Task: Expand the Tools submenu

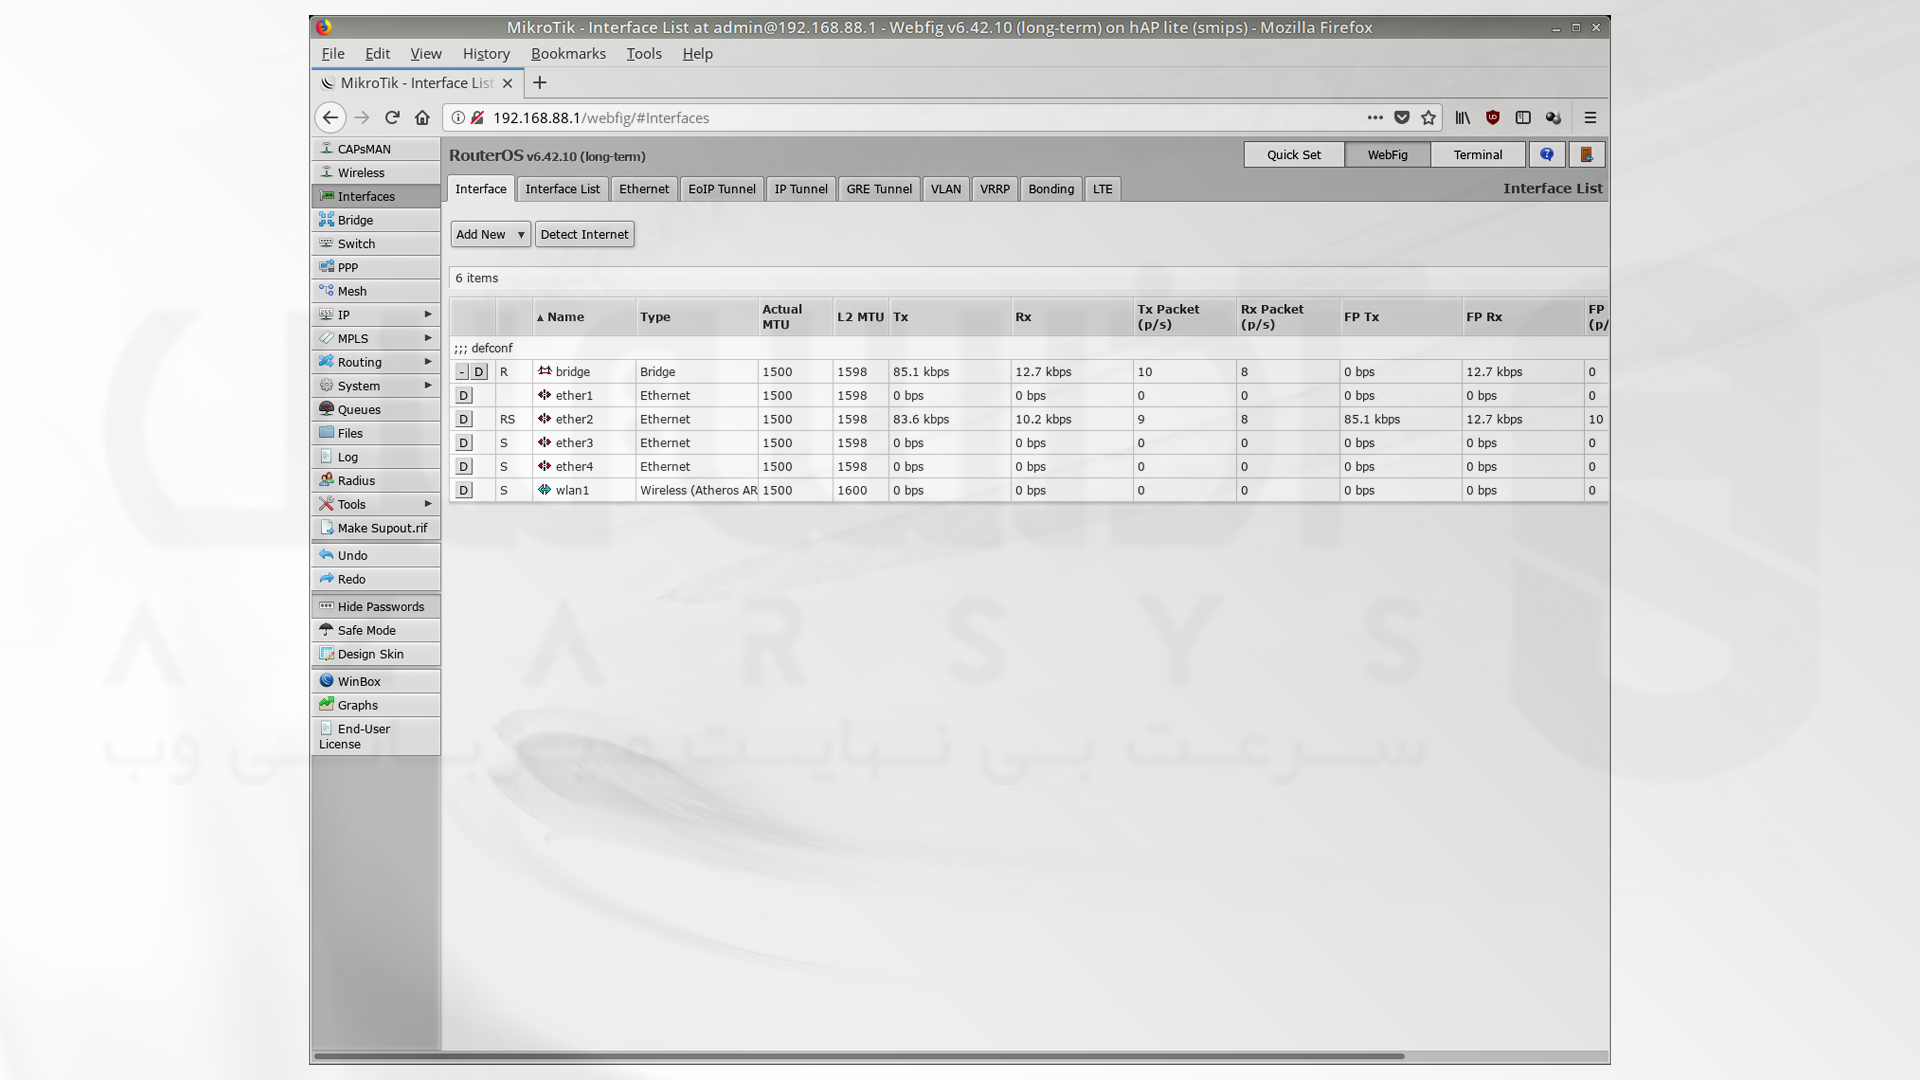Action: pyautogui.click(x=375, y=505)
